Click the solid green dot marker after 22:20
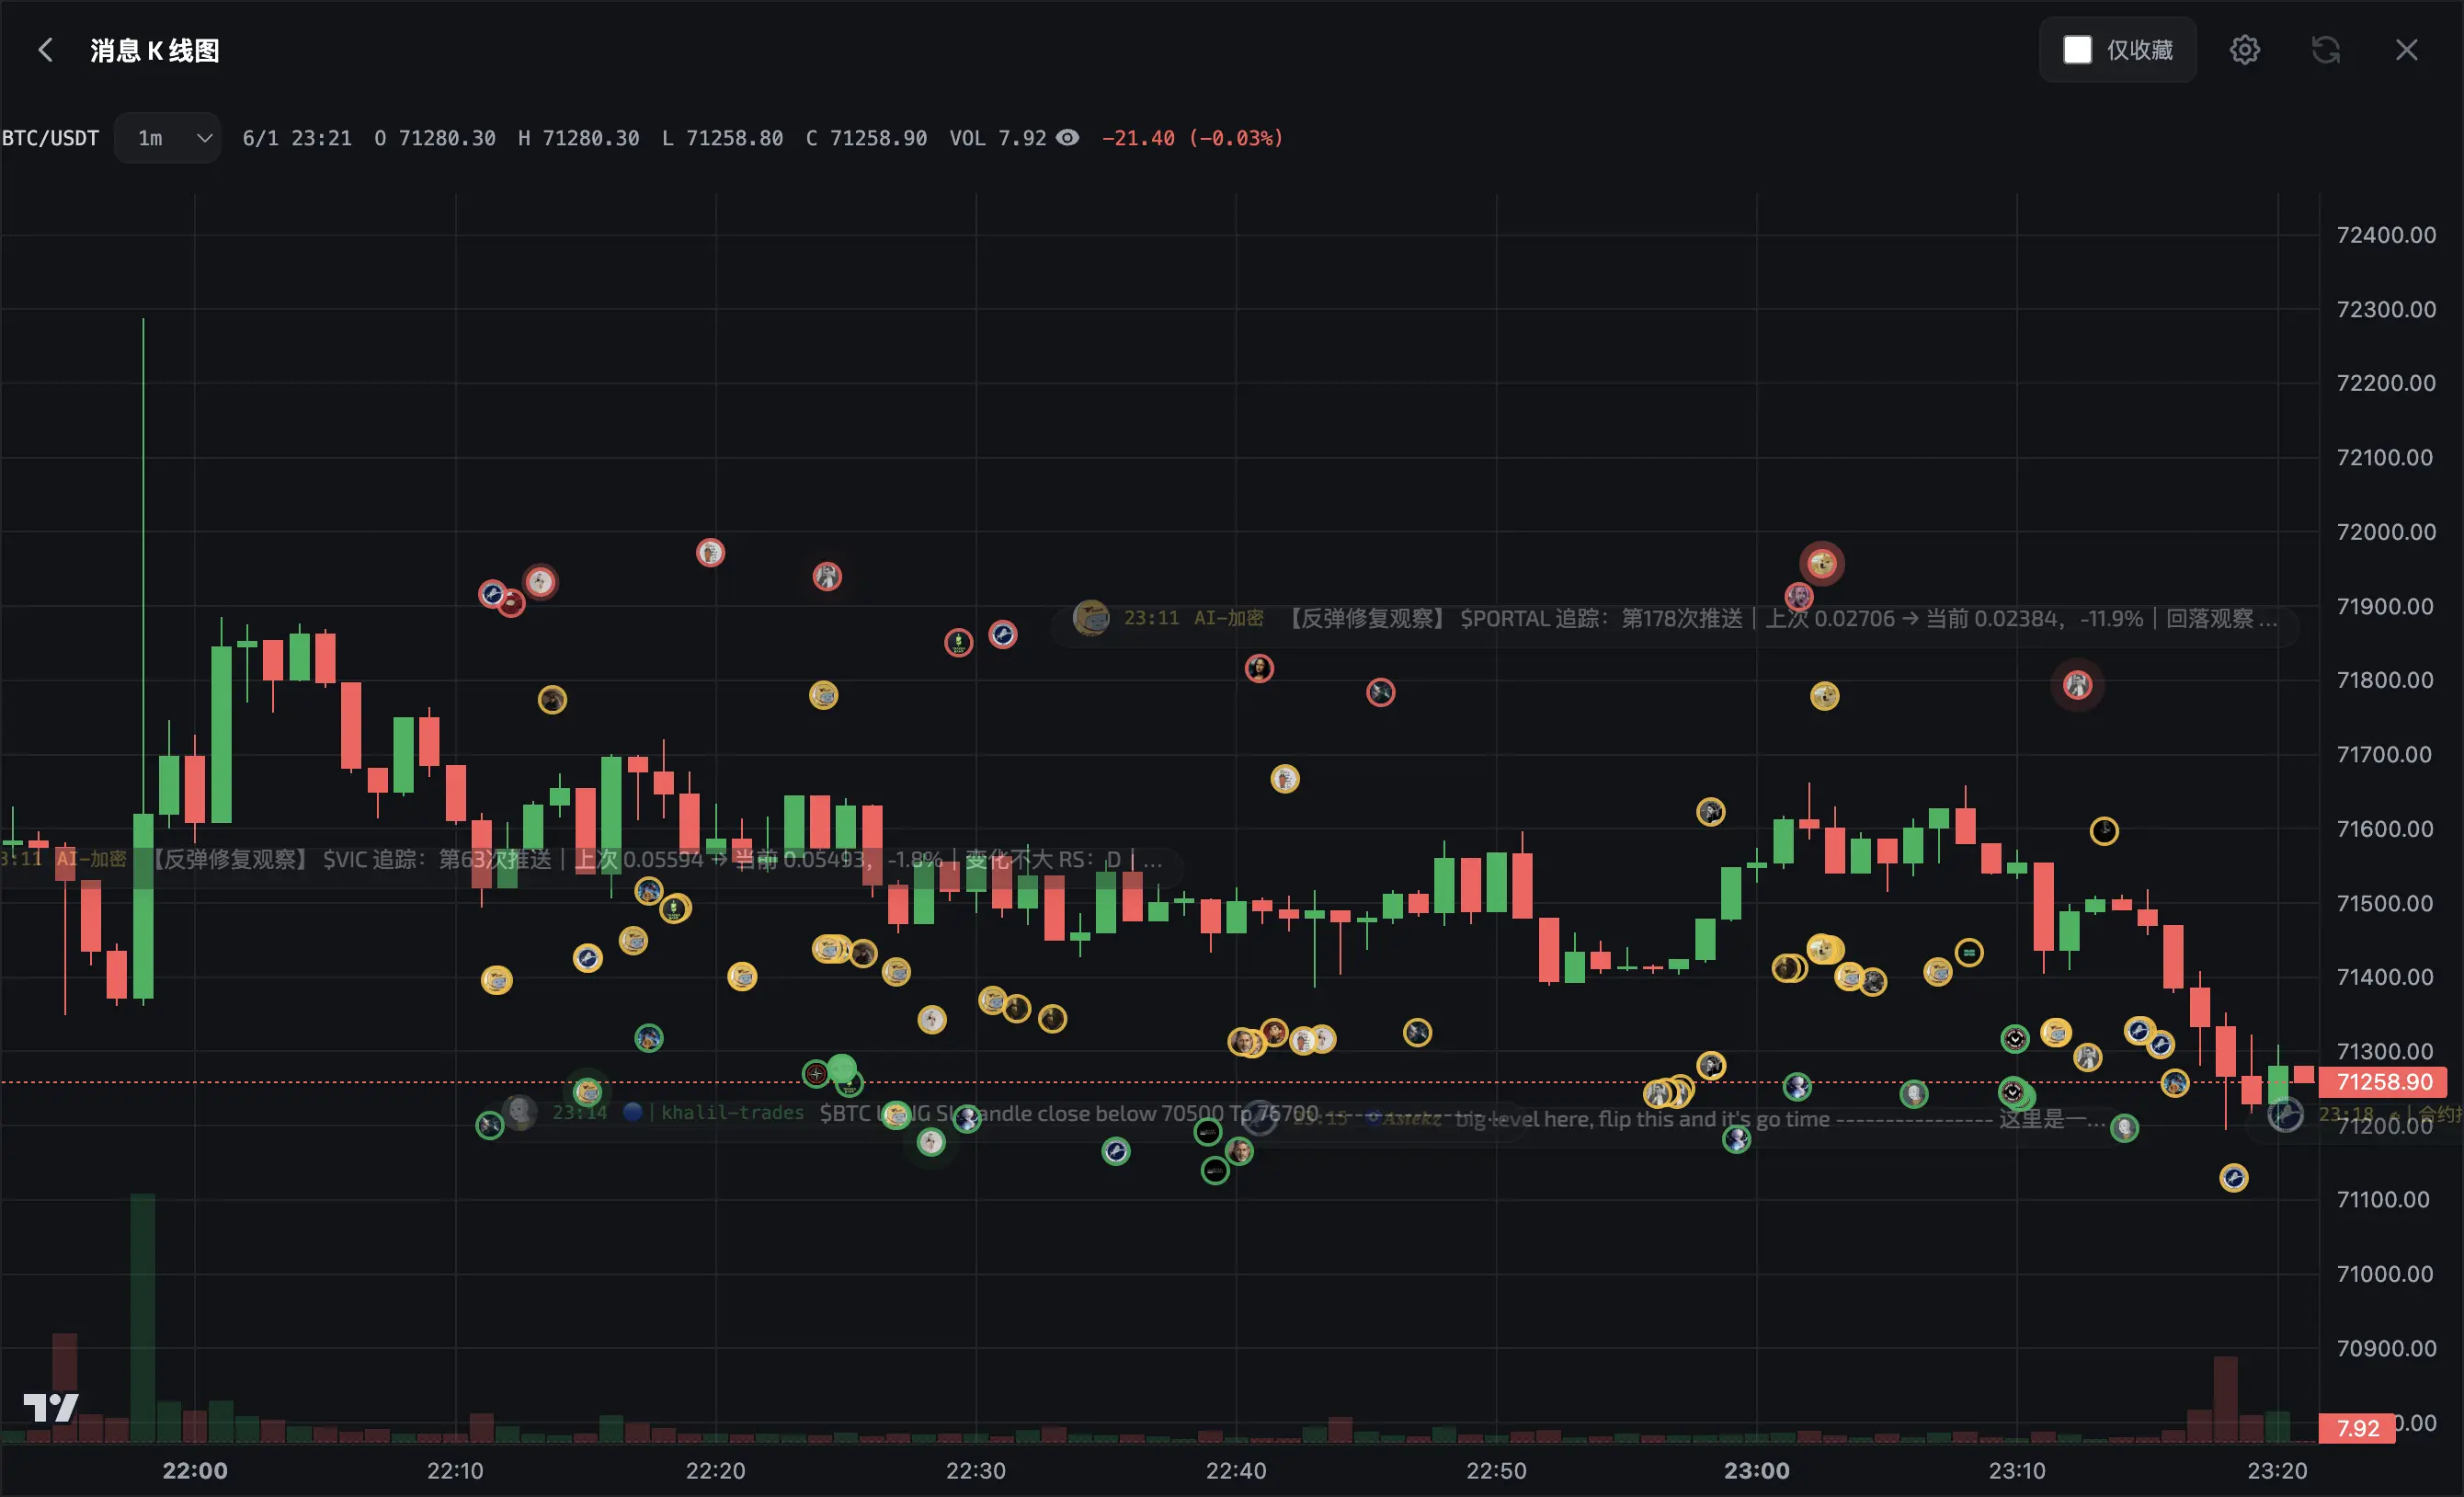 (x=842, y=1068)
